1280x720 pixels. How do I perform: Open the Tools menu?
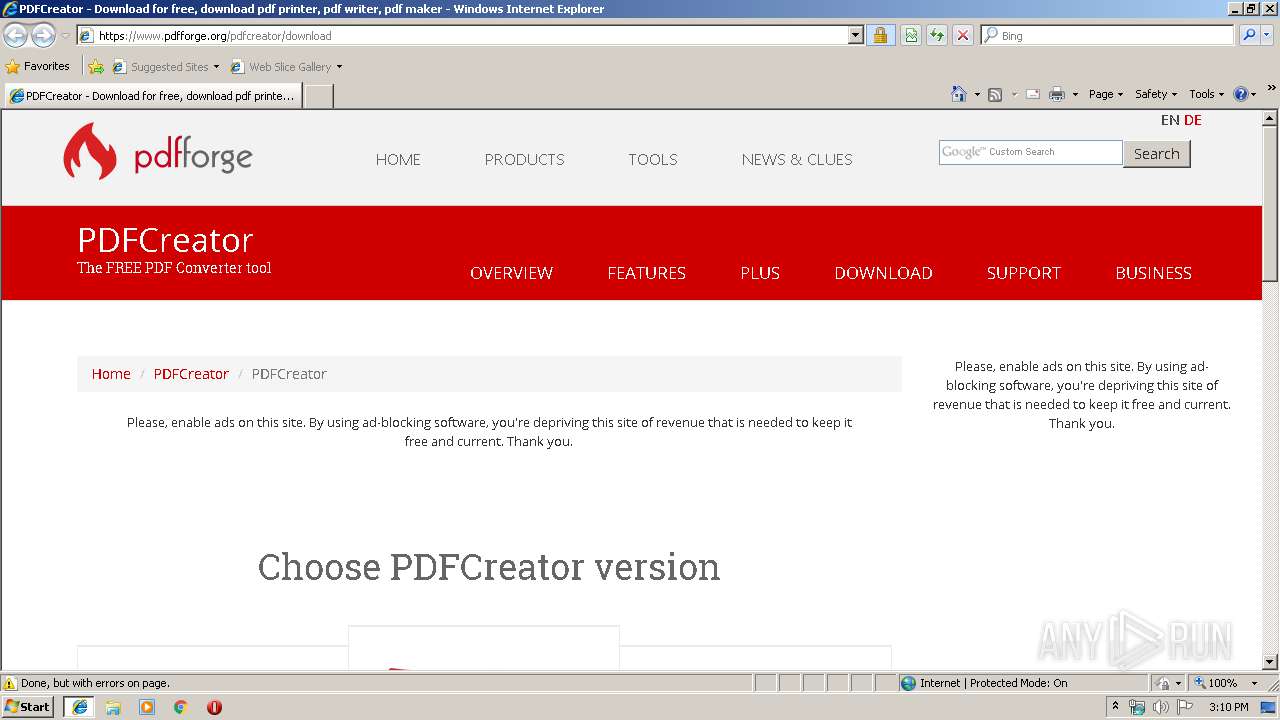point(1206,94)
